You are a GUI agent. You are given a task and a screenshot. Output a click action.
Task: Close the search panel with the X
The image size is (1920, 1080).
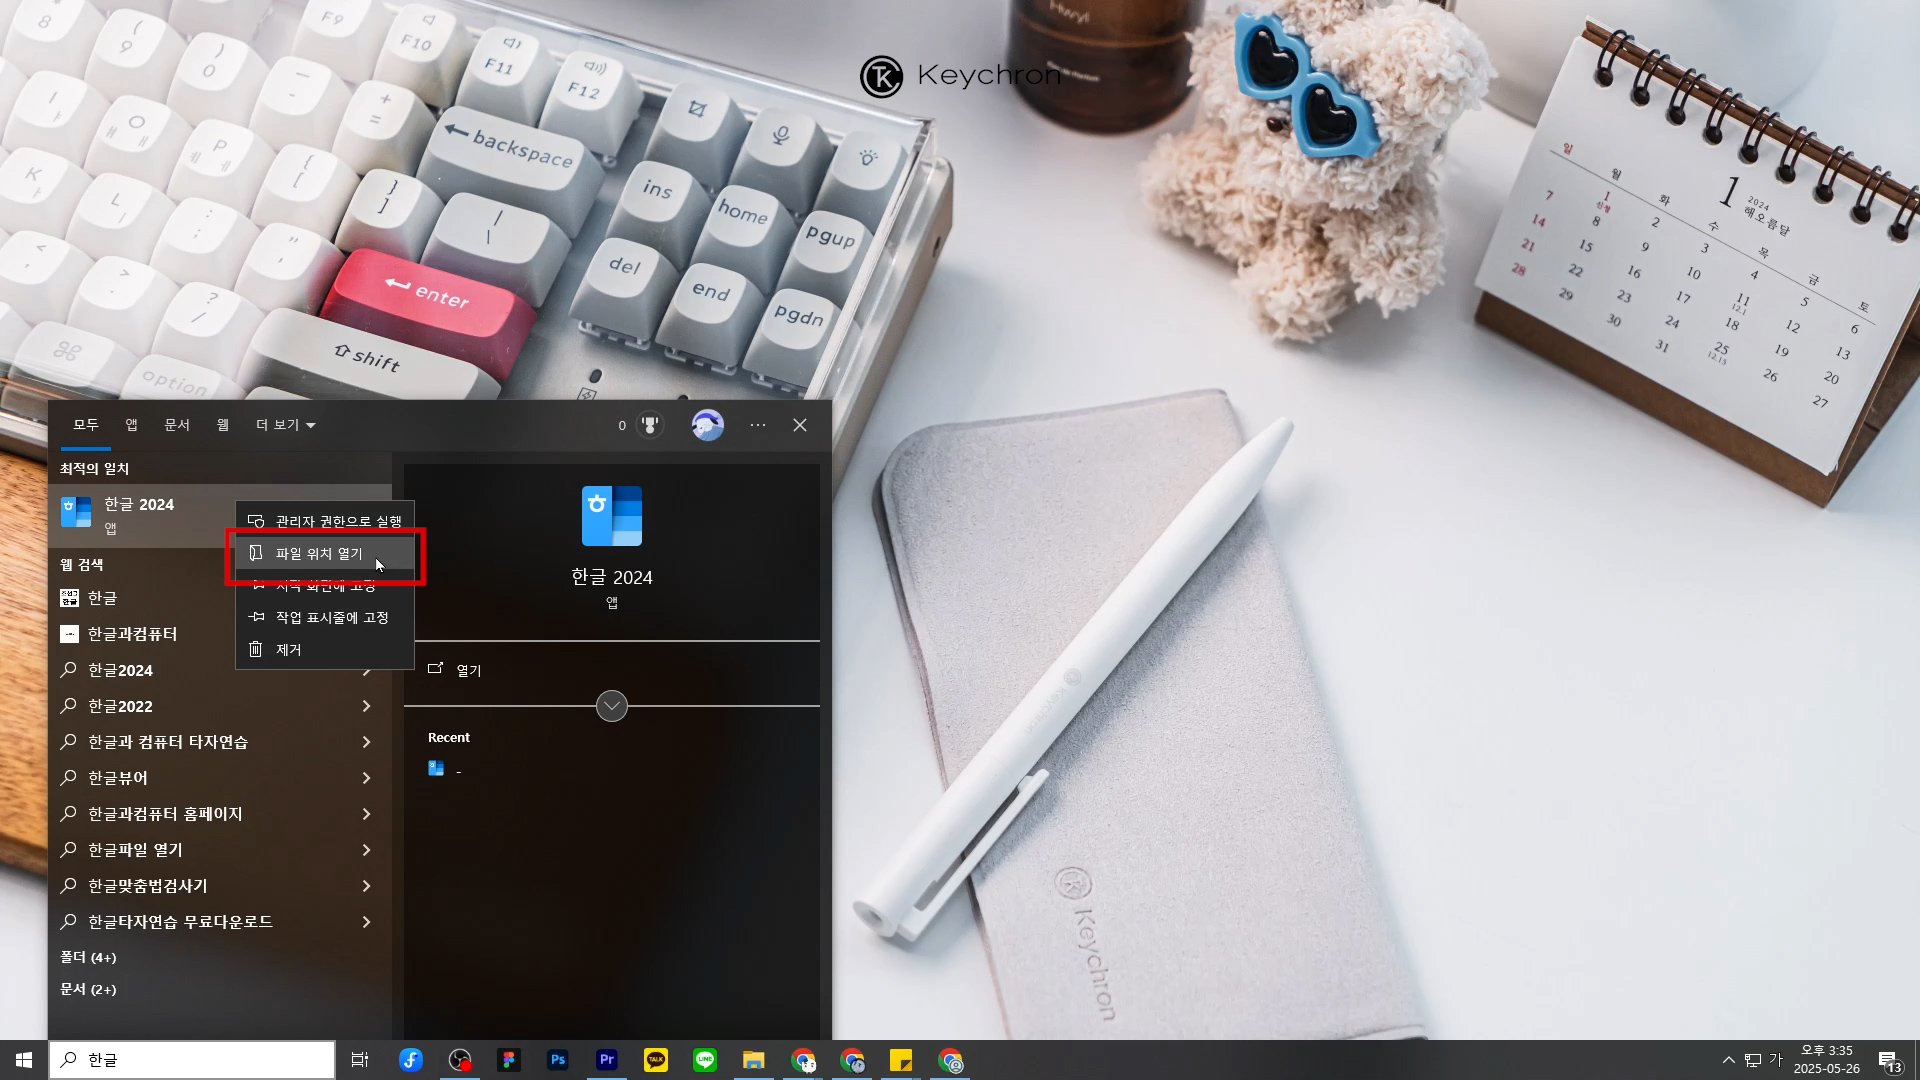point(800,425)
